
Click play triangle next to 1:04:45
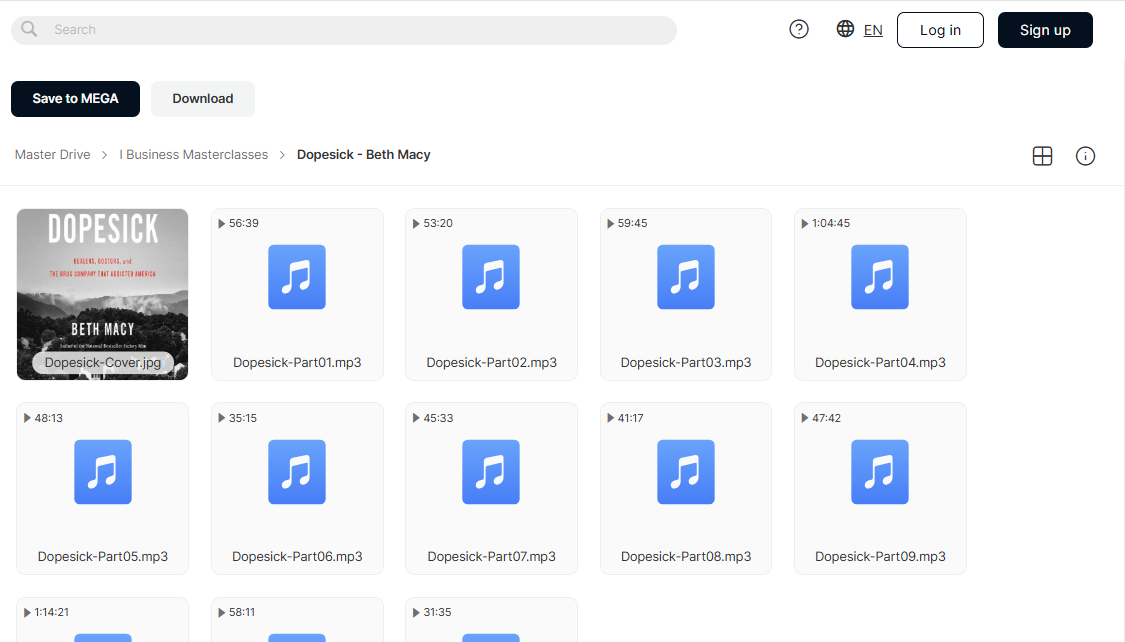point(805,224)
